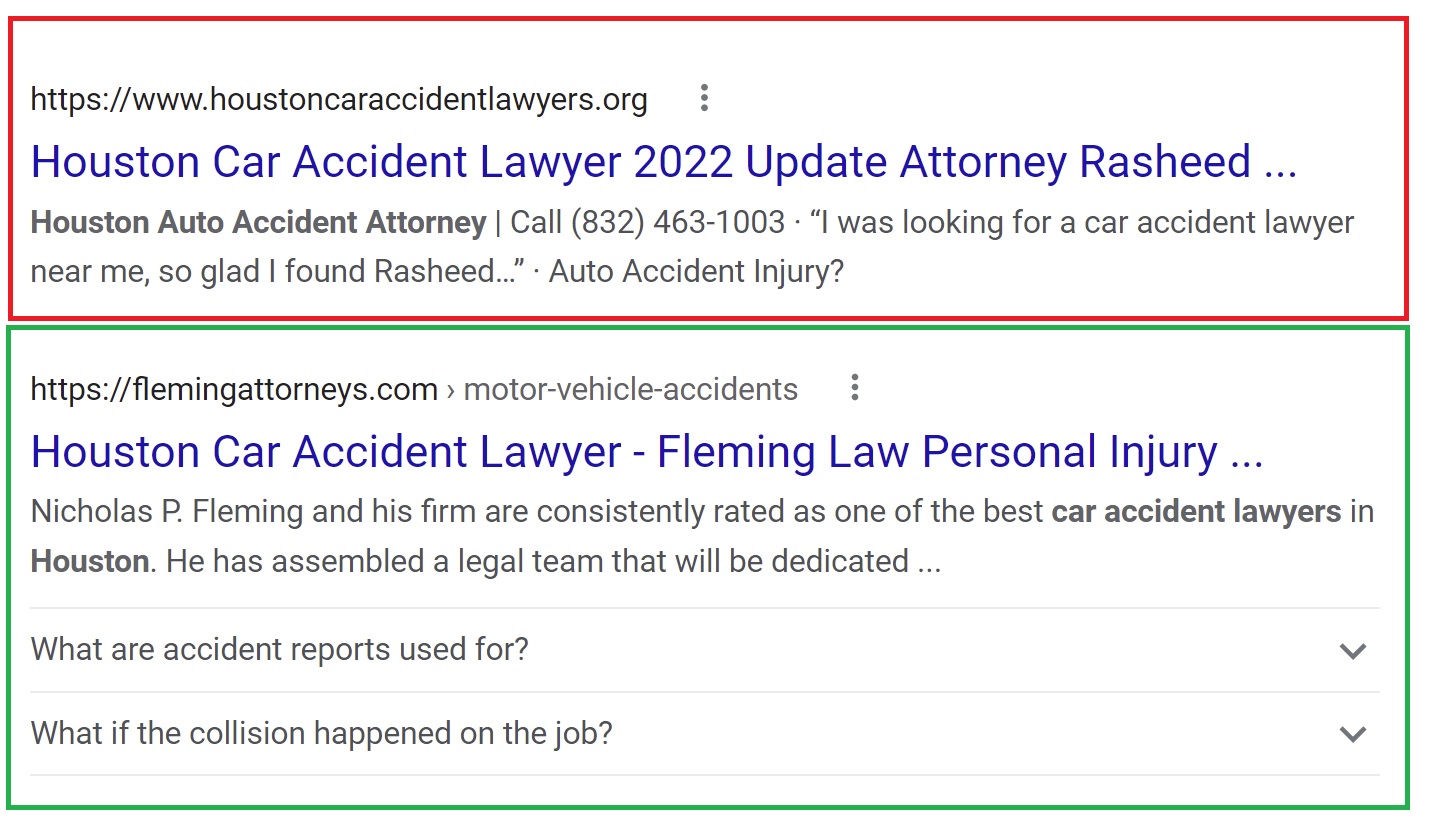Image resolution: width=1430 pixels, height=826 pixels.
Task: Expand "What if the collision happened on the job?"
Action: pos(321,734)
